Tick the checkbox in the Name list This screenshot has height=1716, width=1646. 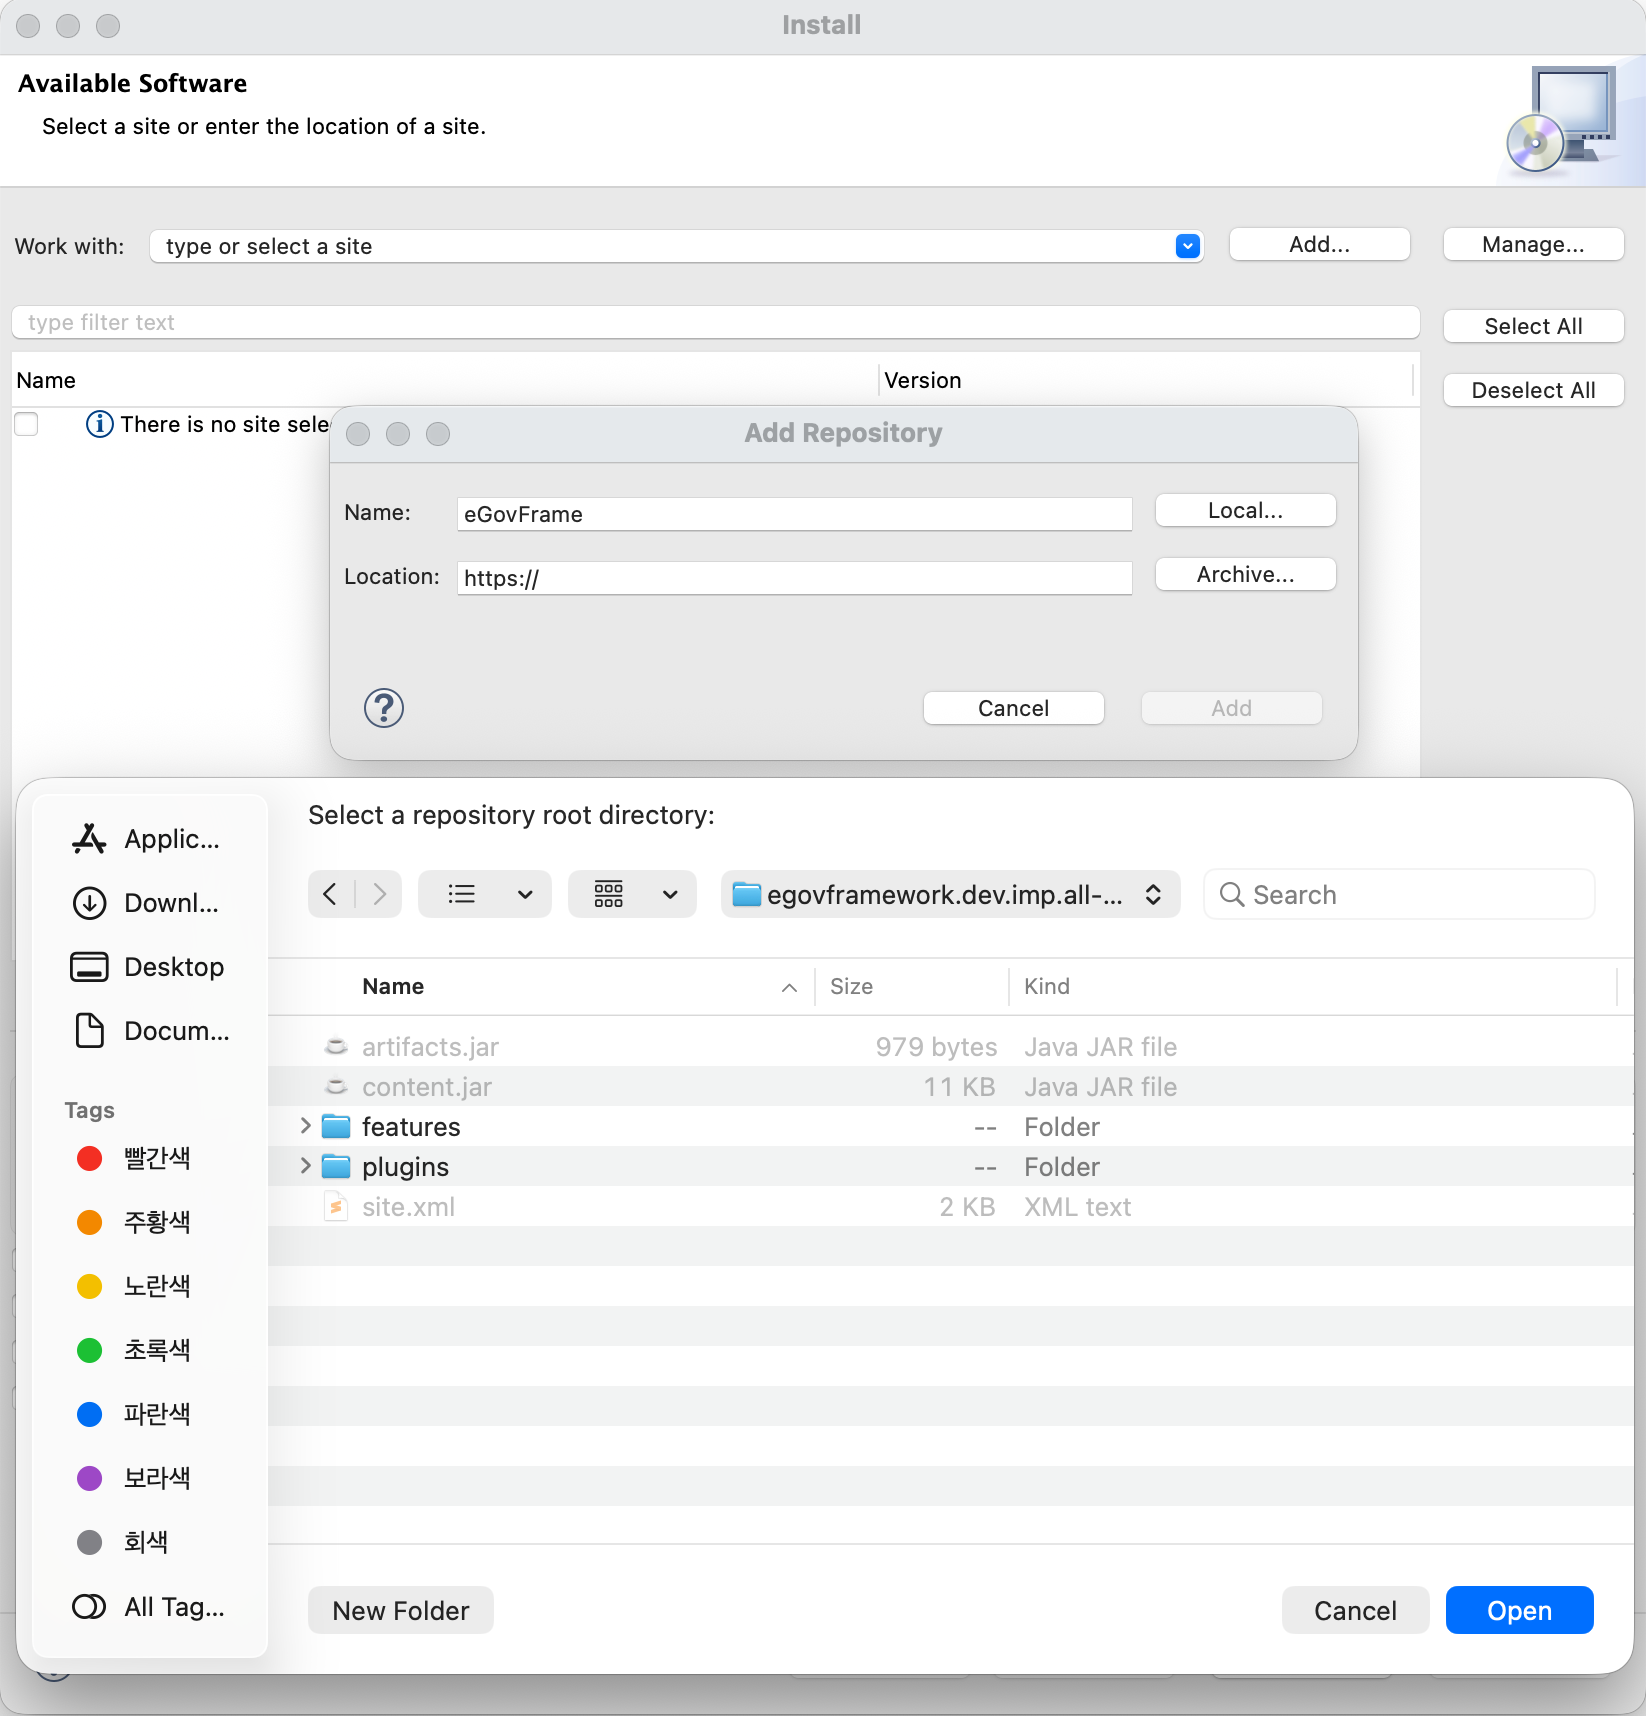27,424
